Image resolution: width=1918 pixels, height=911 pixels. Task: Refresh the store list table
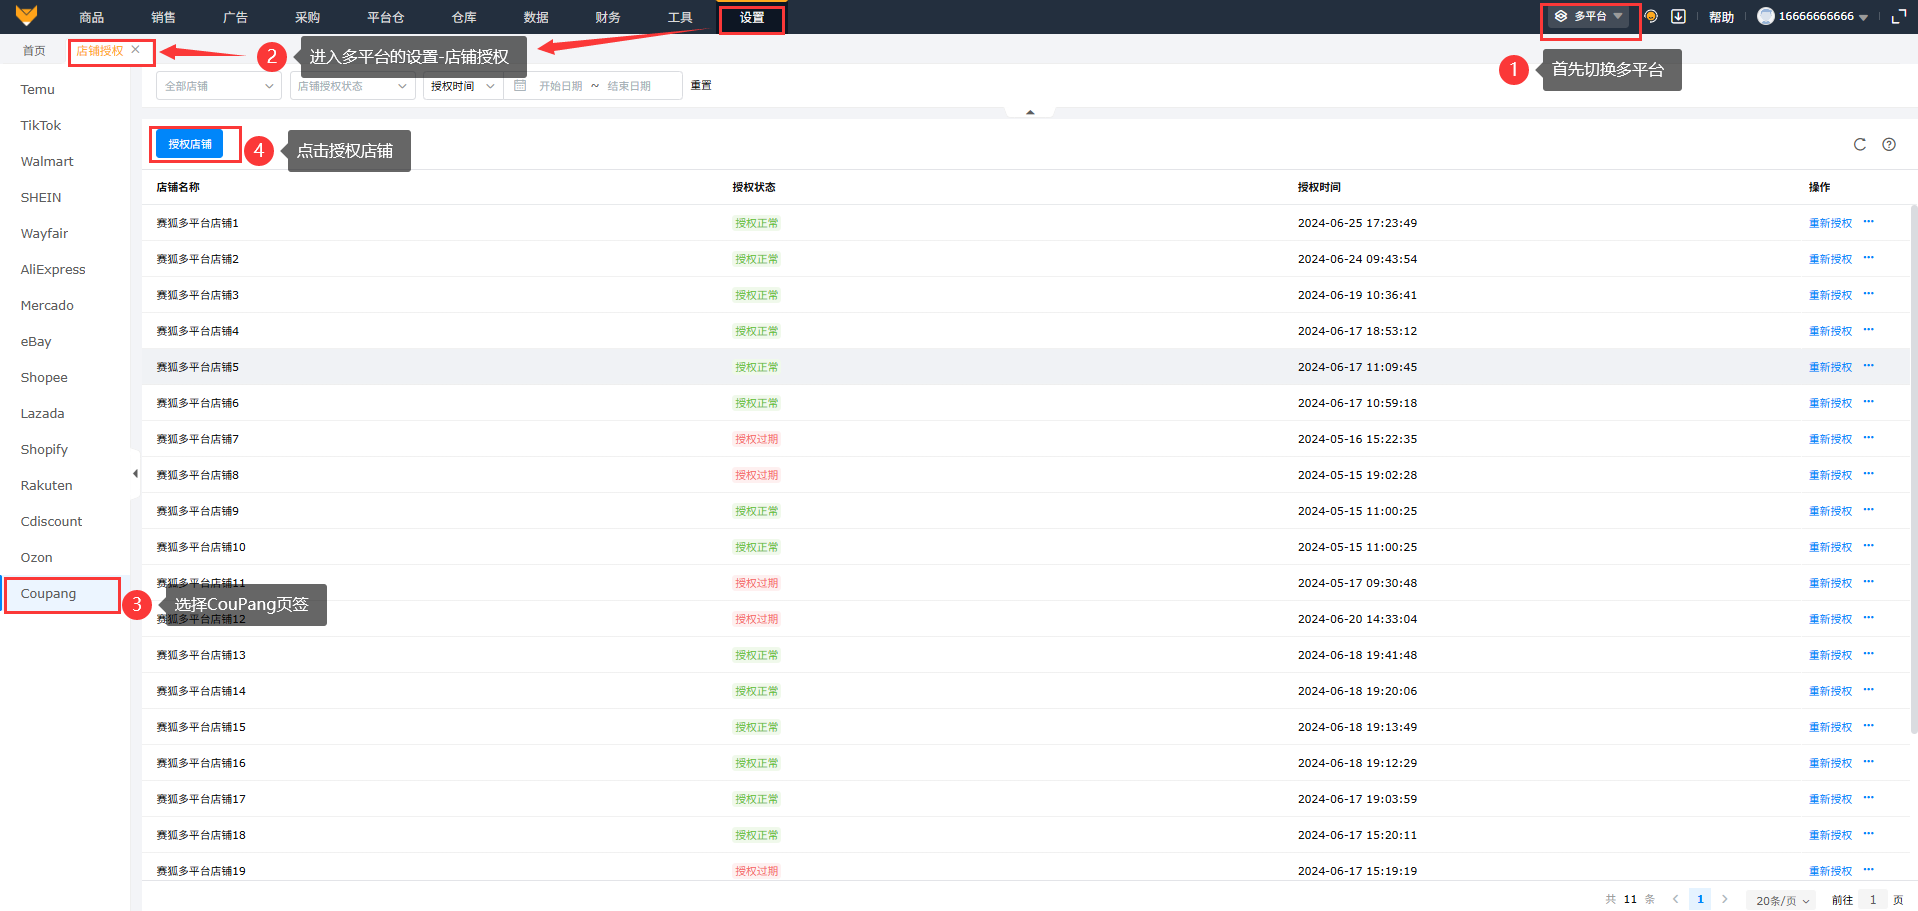click(x=1859, y=145)
